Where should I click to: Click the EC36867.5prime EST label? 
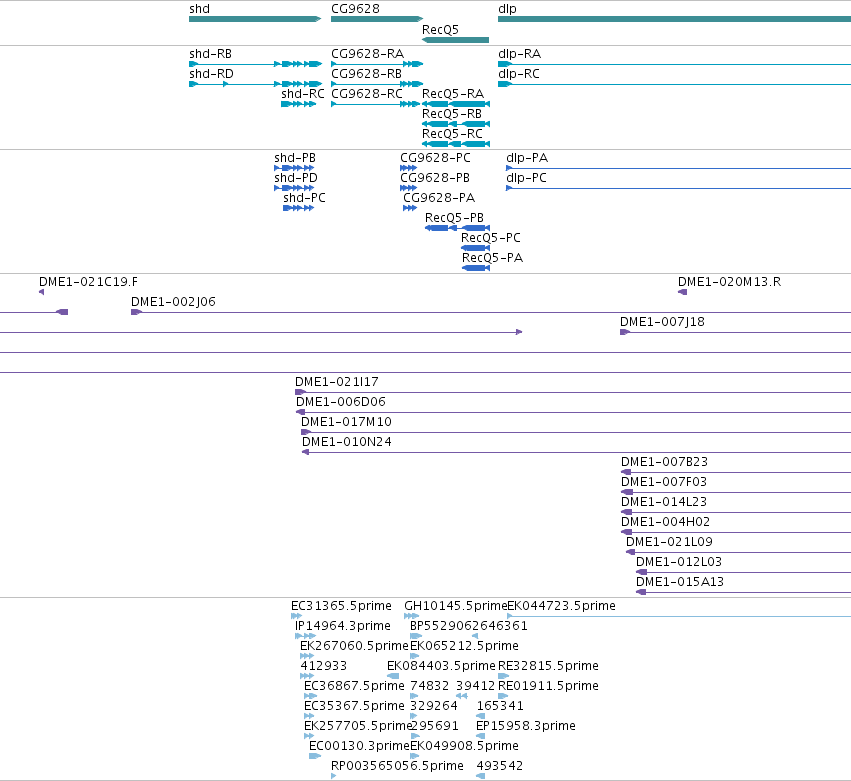click(x=354, y=687)
